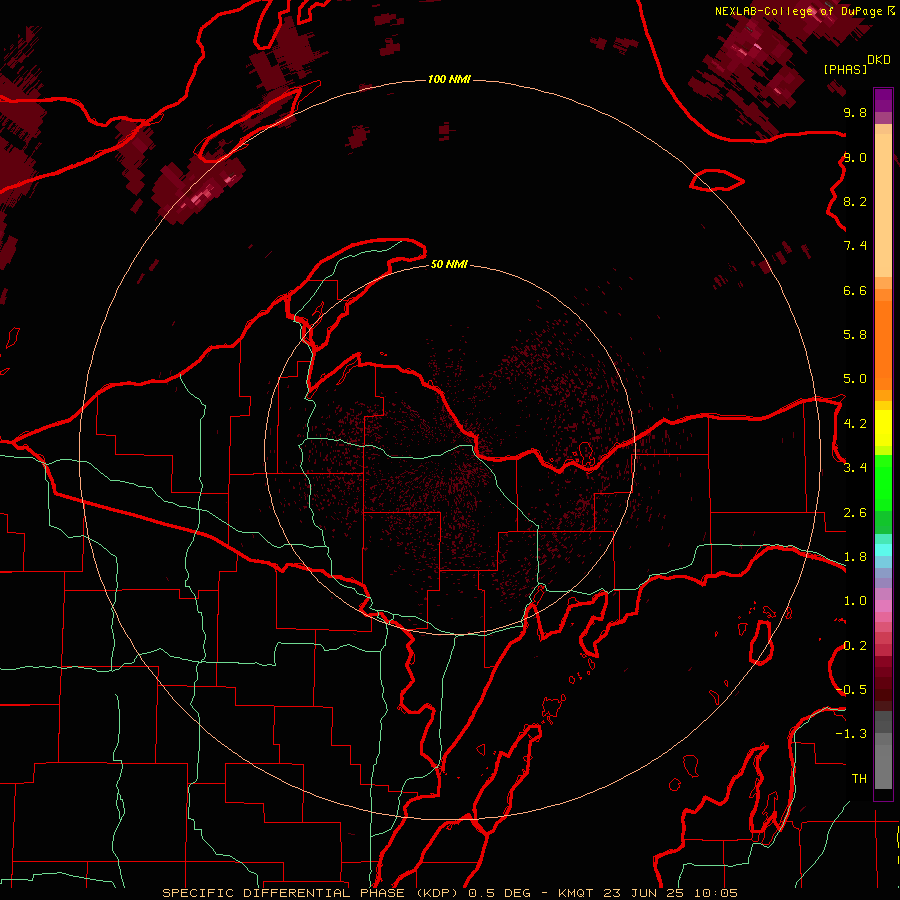Select the 1.0 scale value label
The height and width of the screenshot is (900, 900).
pos(855,601)
